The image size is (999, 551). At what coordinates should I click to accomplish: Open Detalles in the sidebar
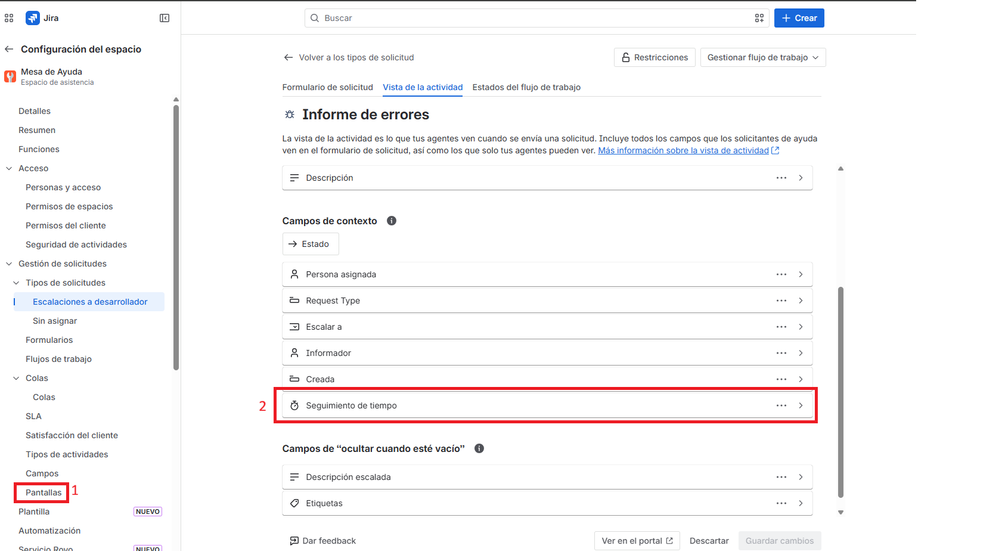click(34, 111)
